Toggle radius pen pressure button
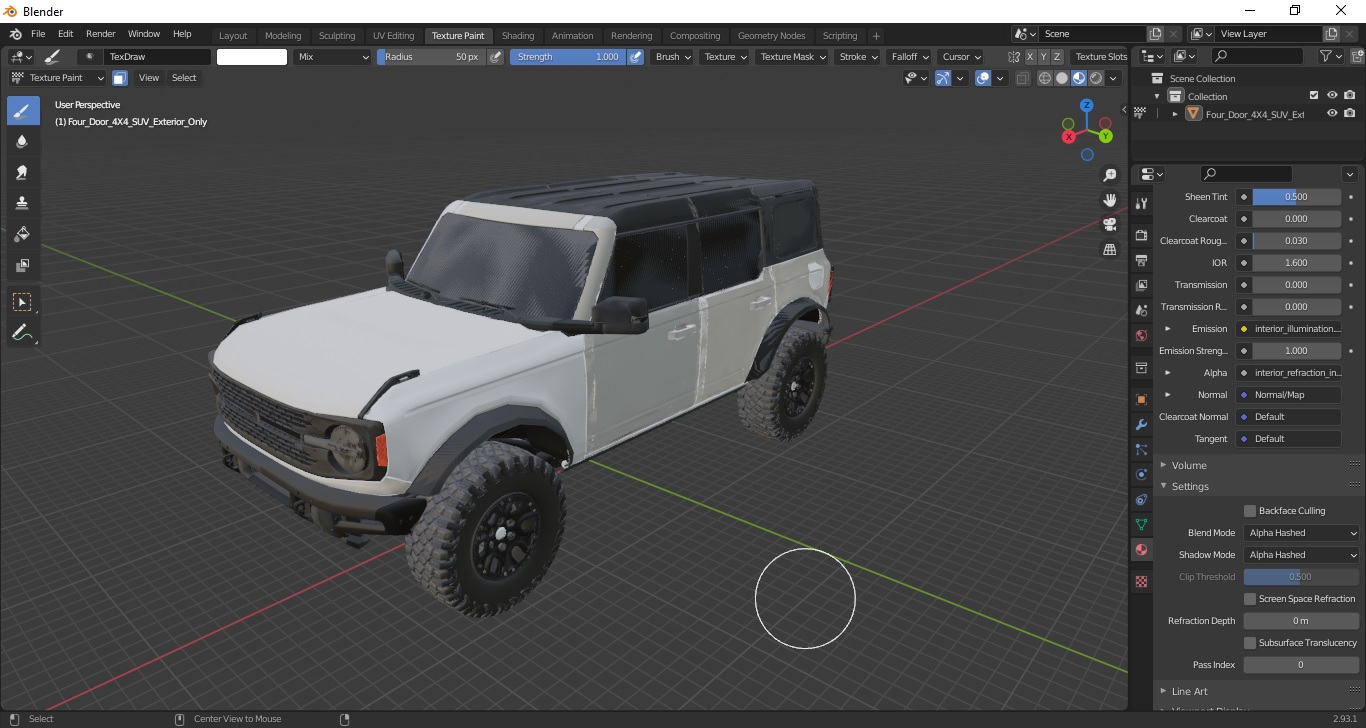Viewport: 1366px width, 728px height. 495,57
